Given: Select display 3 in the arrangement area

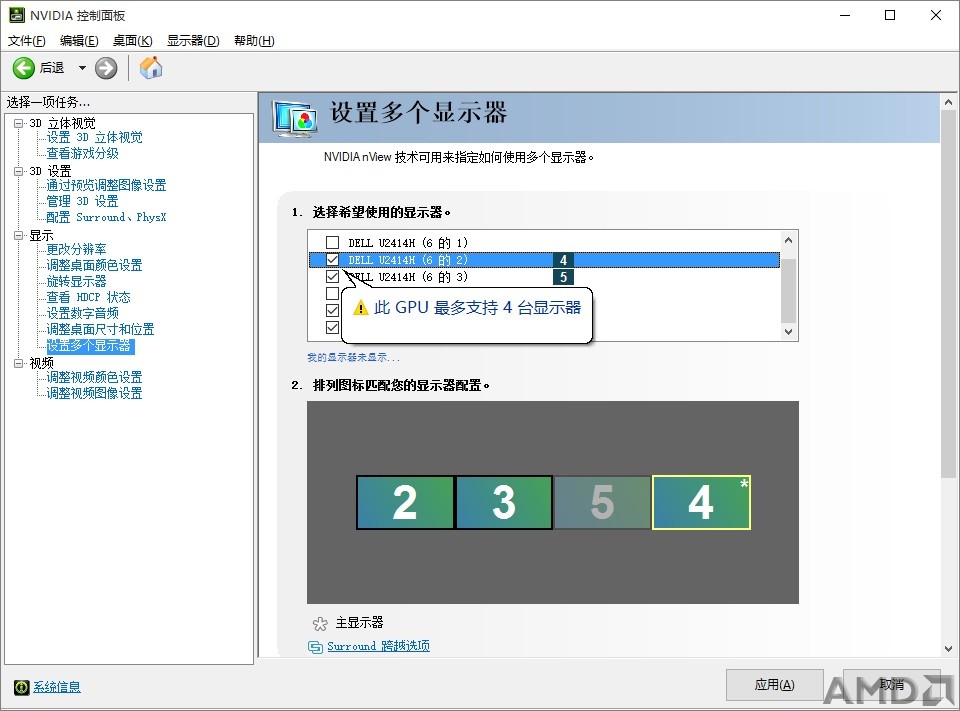Looking at the screenshot, I should [504, 502].
